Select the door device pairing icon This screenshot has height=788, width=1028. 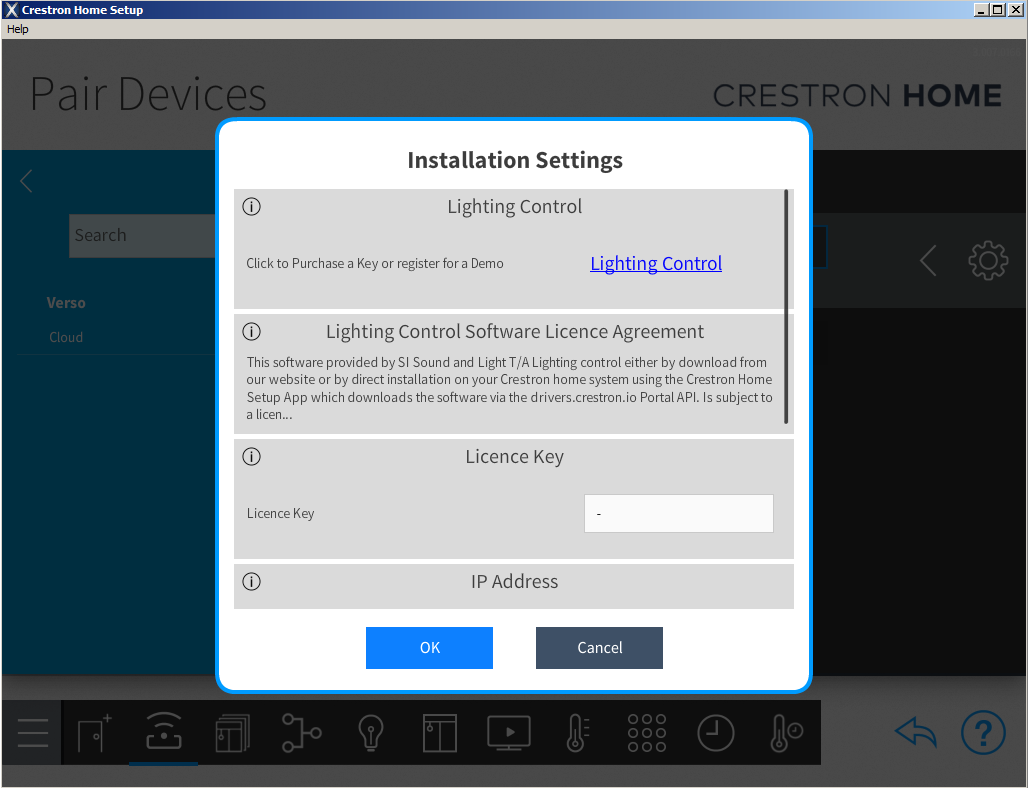coord(93,733)
